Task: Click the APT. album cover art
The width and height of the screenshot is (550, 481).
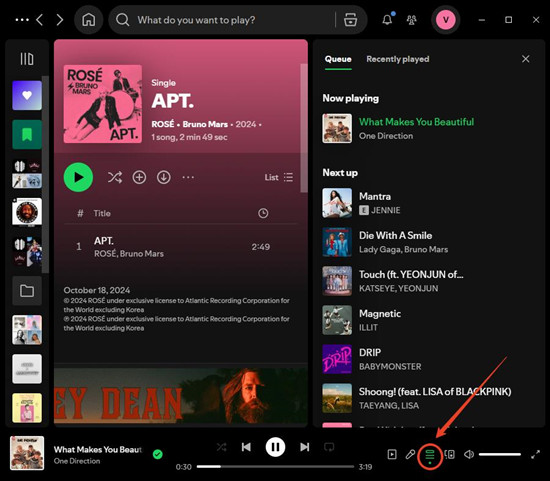Action: click(103, 104)
